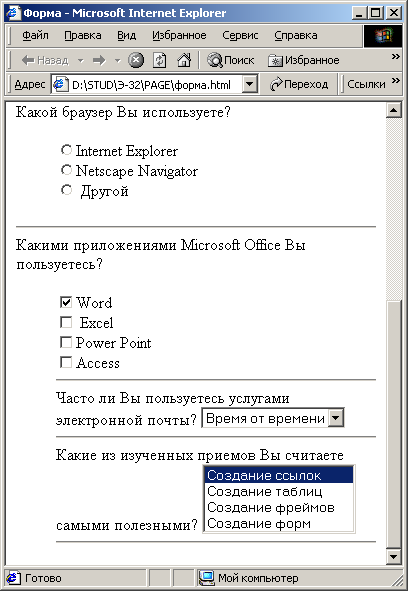Check the Access checkbox
Viewport: 408px width, 591px height.
pos(66,362)
